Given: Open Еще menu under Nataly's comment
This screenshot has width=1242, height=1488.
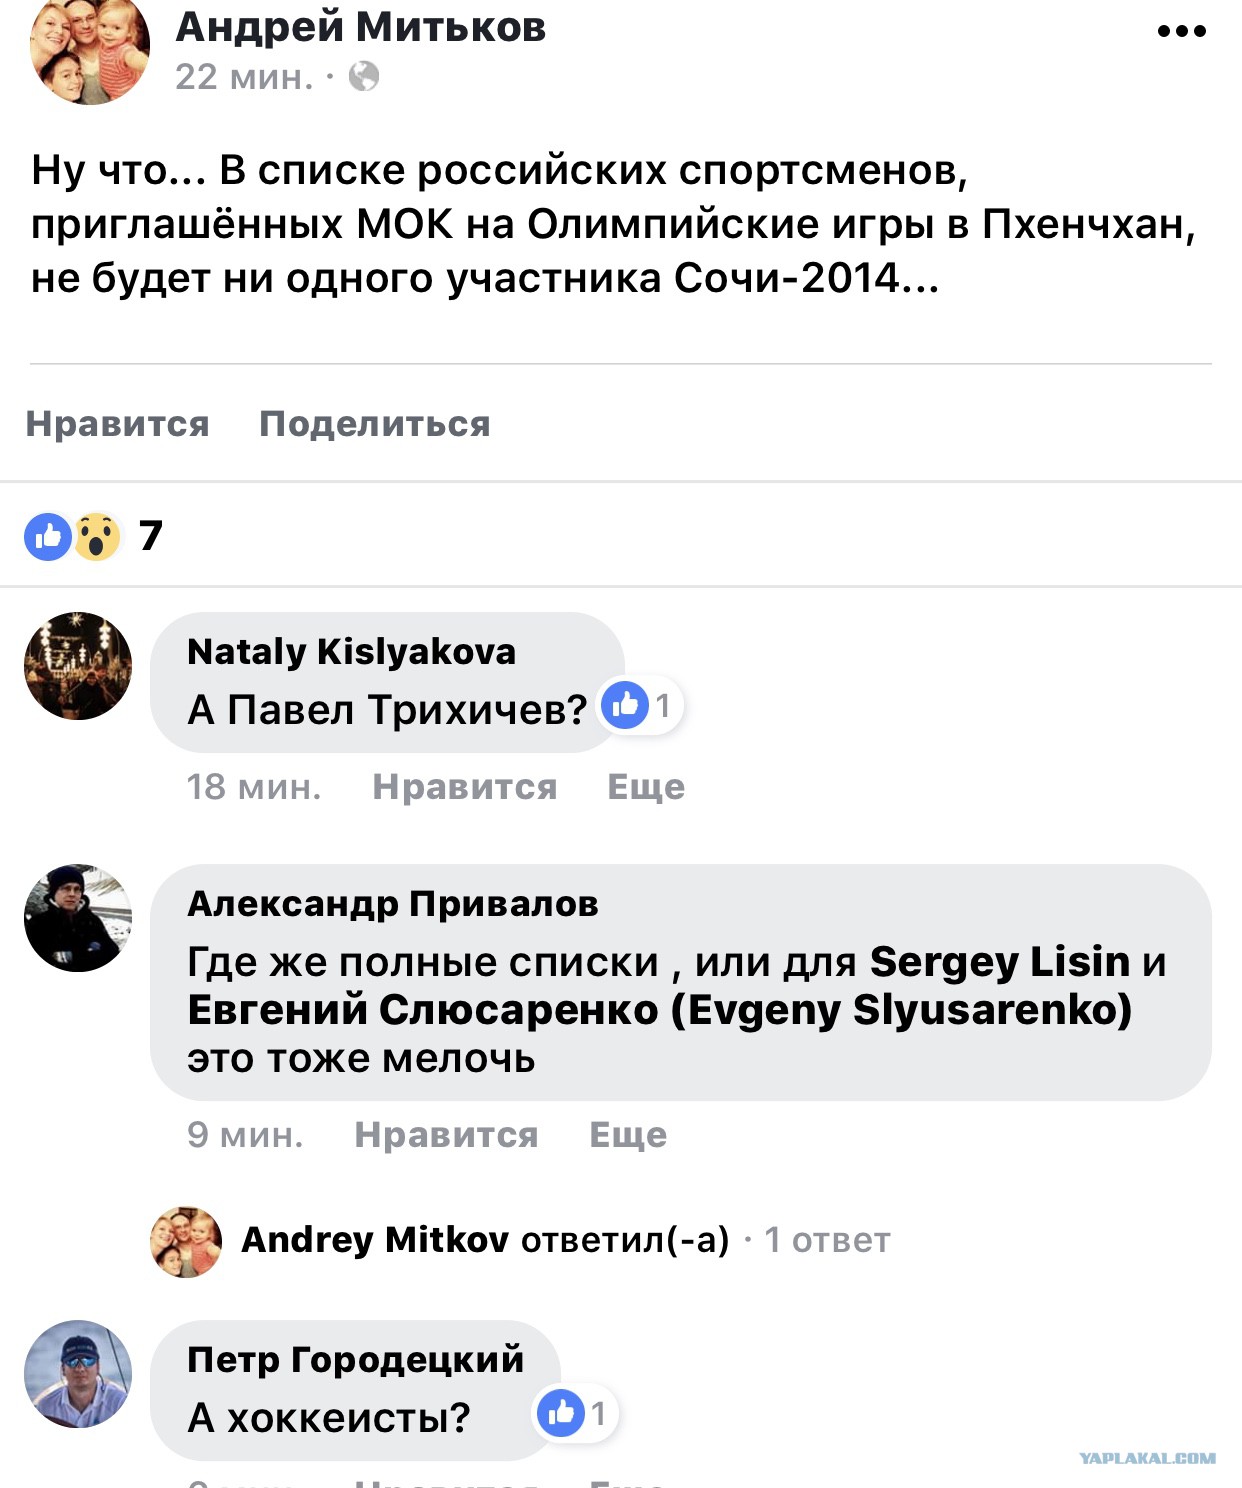Looking at the screenshot, I should pyautogui.click(x=646, y=787).
